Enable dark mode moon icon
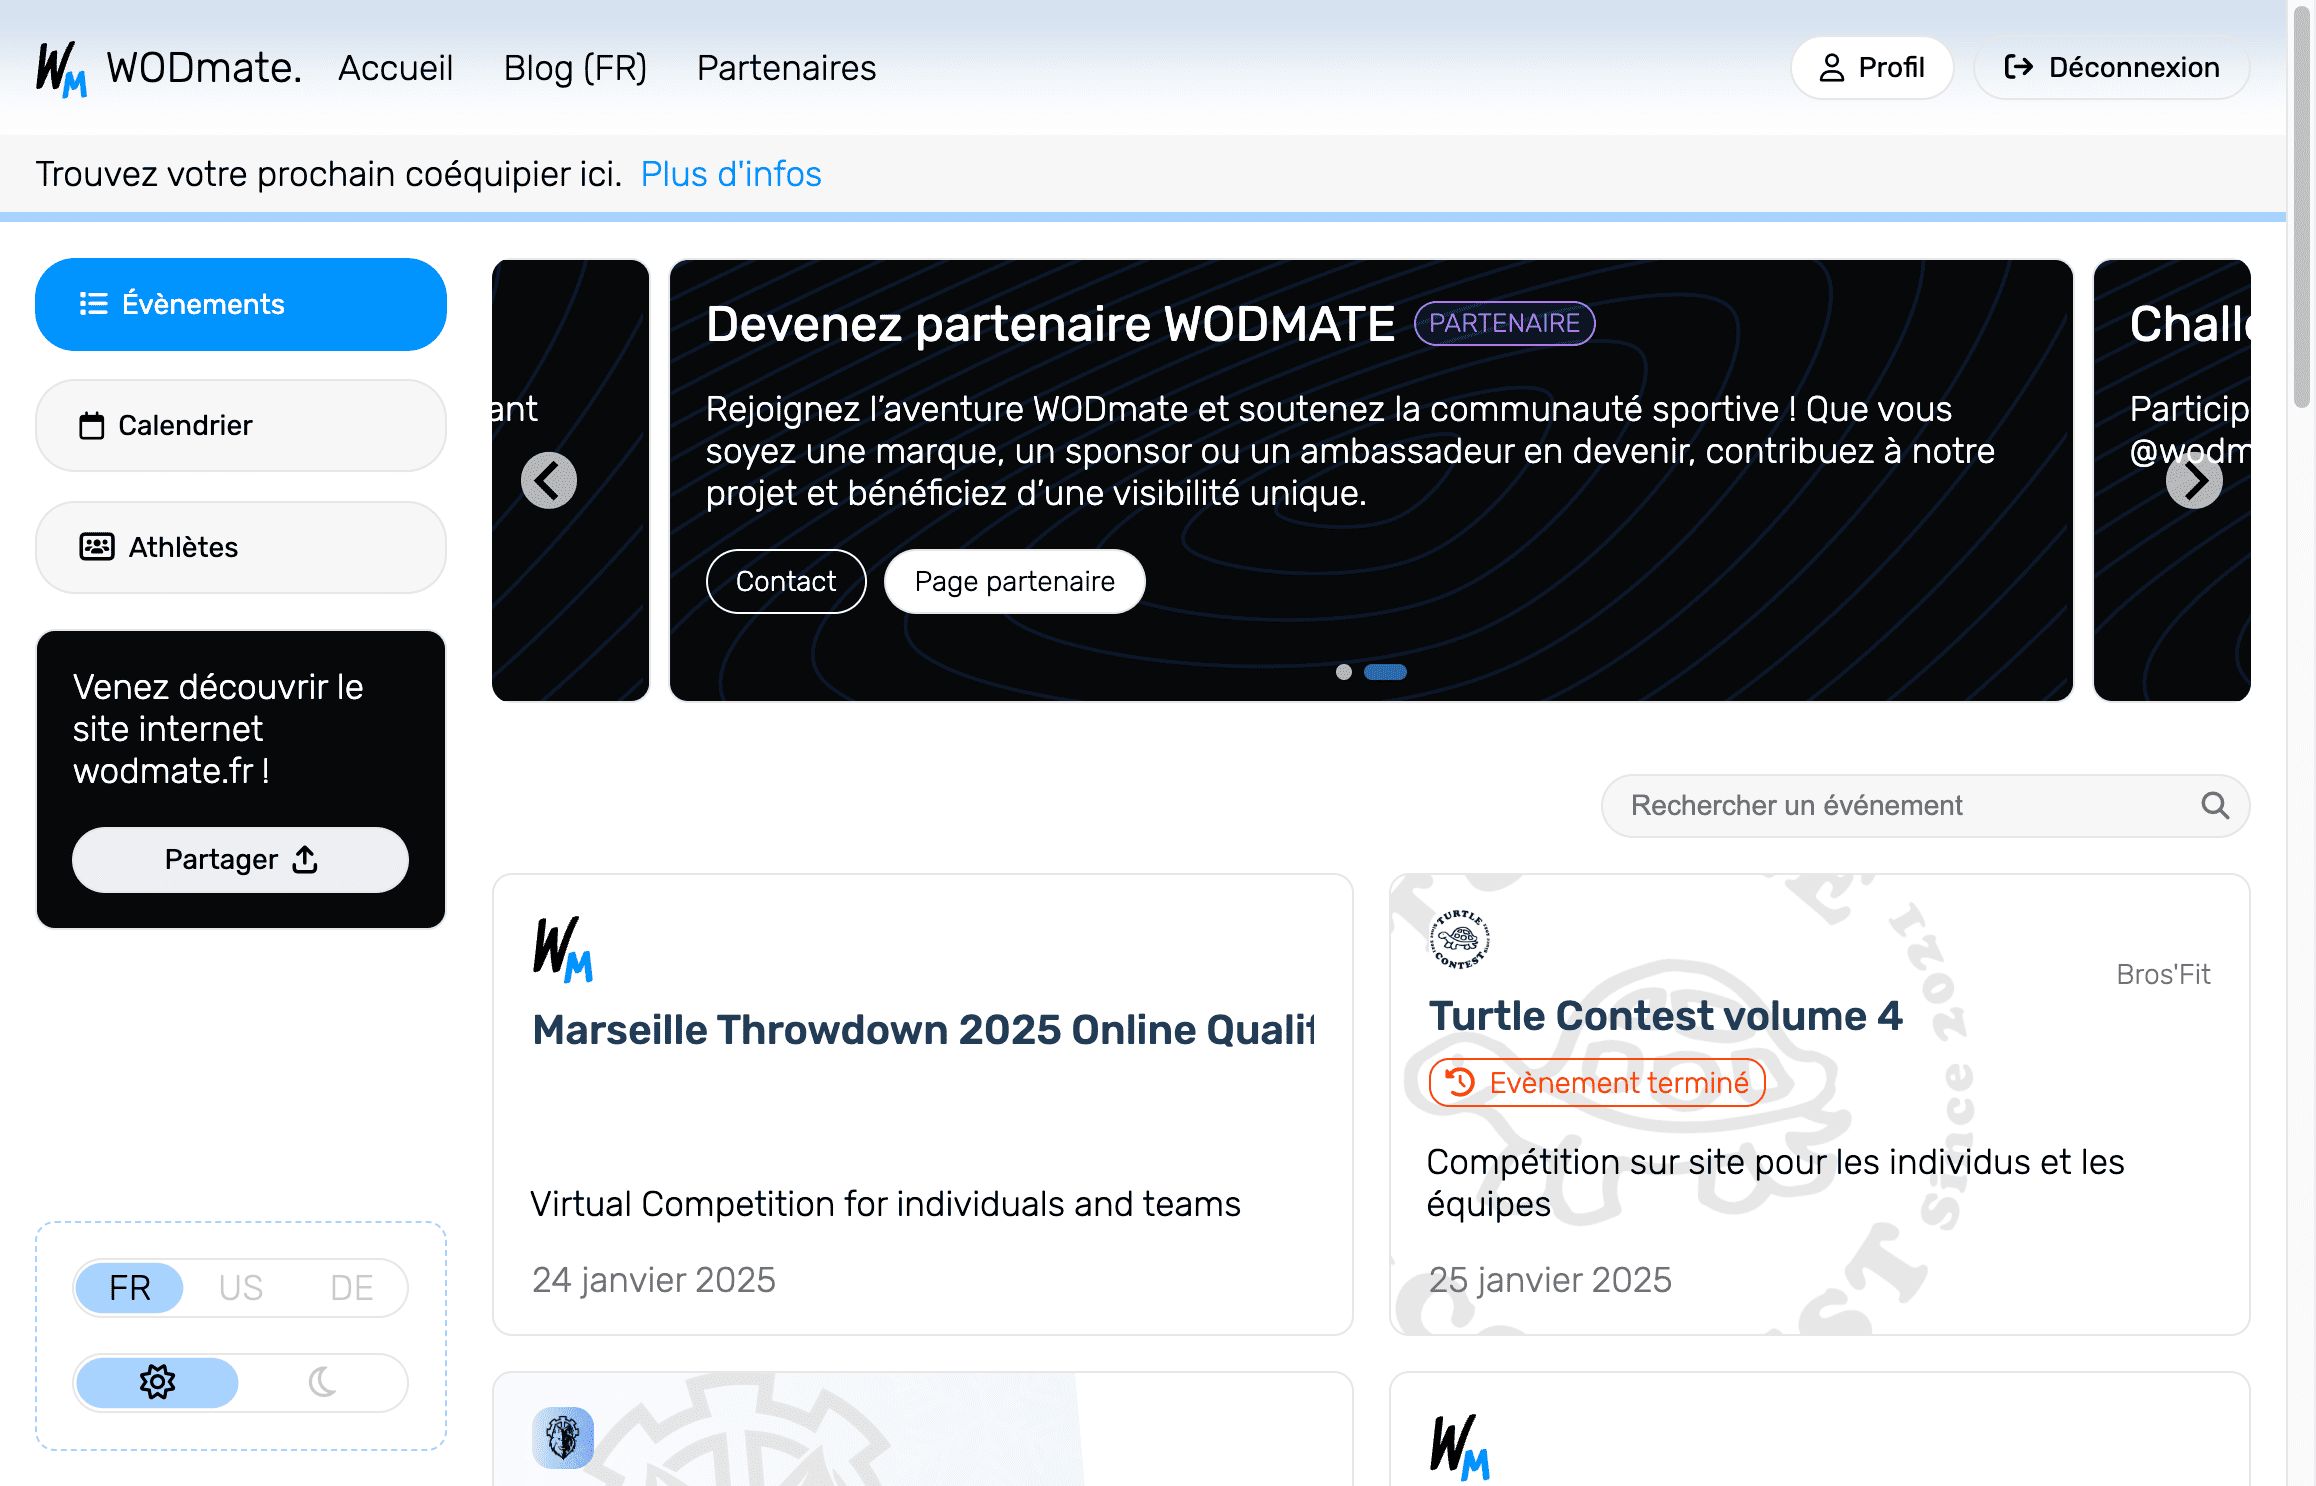The image size is (2316, 1486). click(322, 1382)
